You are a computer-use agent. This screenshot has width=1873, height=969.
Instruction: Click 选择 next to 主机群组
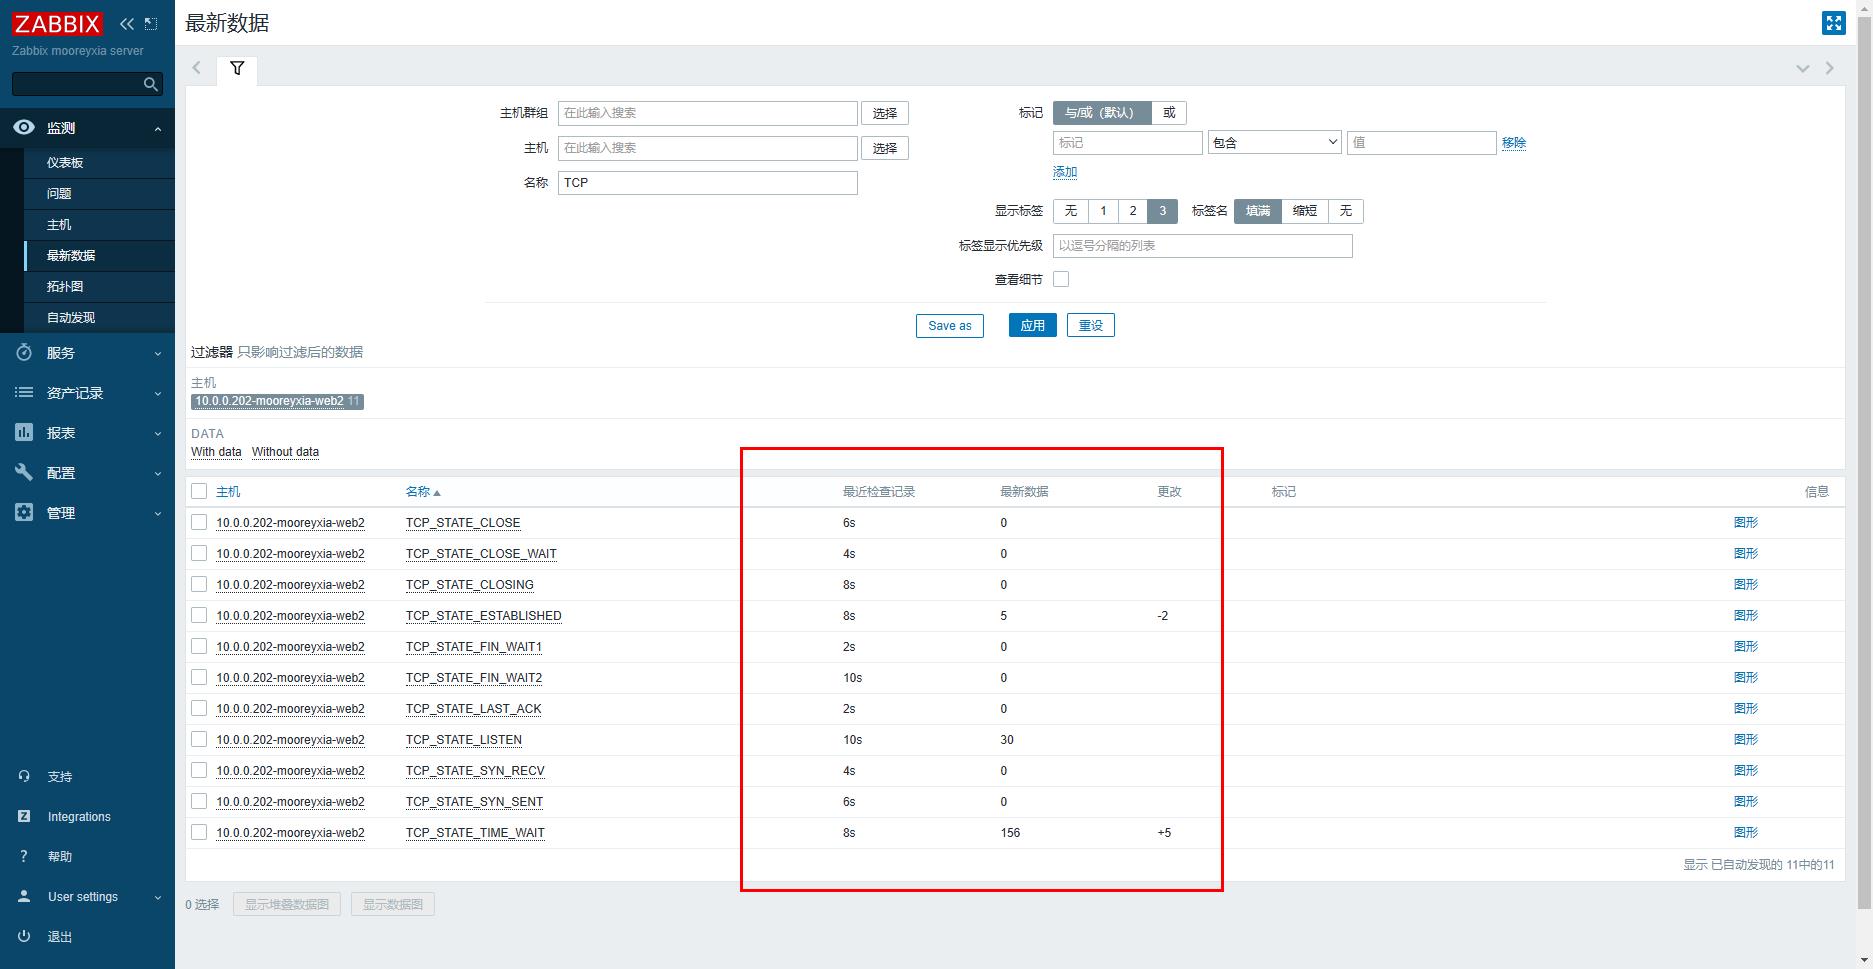[x=885, y=113]
